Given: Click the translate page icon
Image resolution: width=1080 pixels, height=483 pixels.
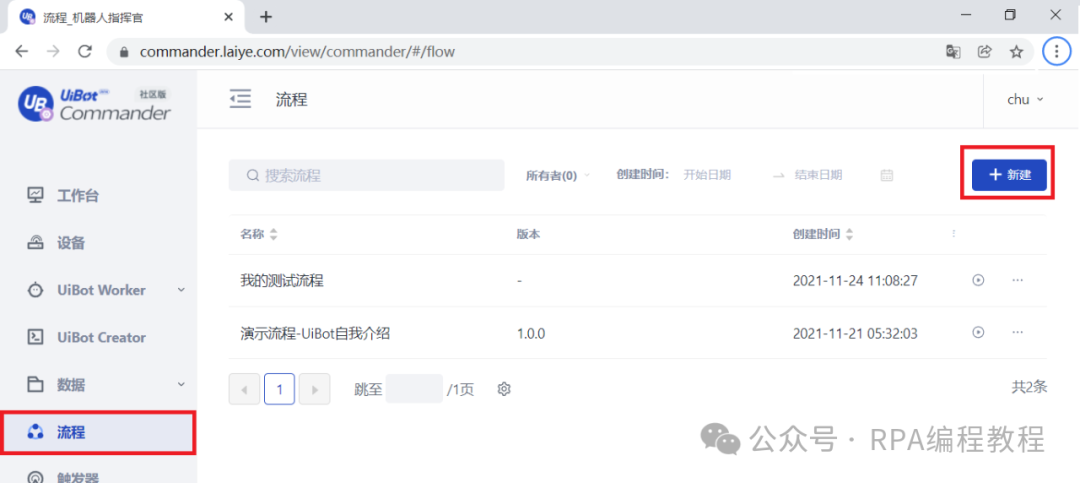Looking at the screenshot, I should [953, 52].
